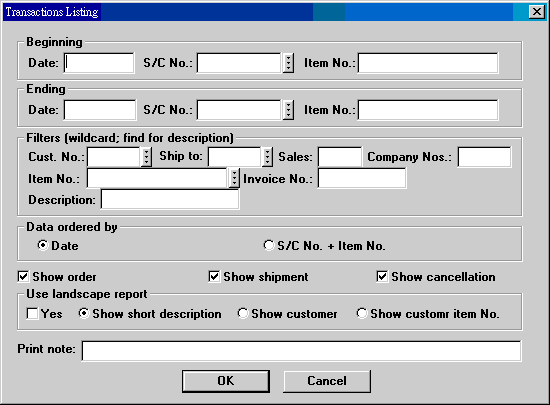This screenshot has height=405, width=550.
Task: Focus the Invoice No. field
Action: [362, 178]
